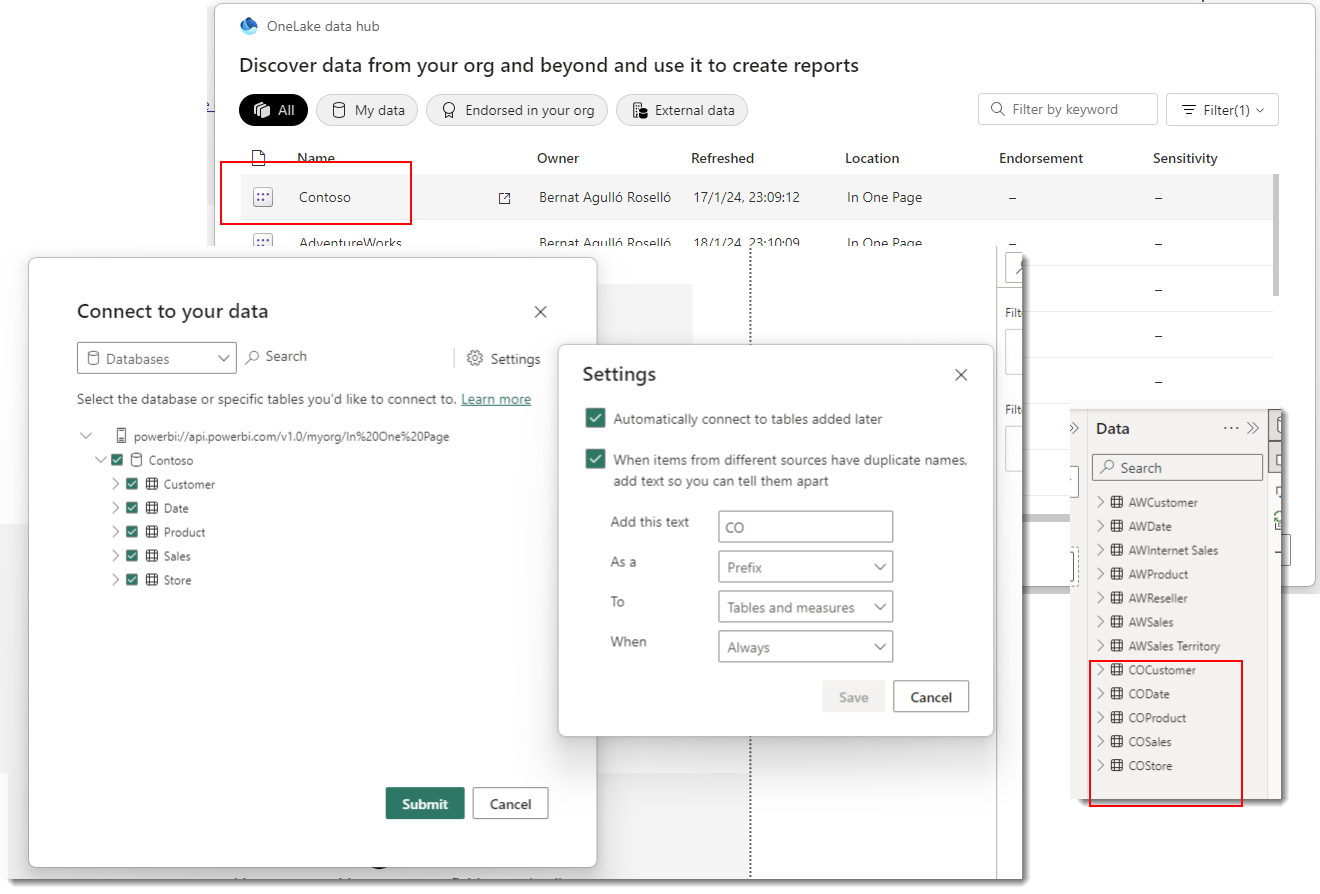Open the Prefix dropdown in Settings
Screen dimensions: 1320x894
click(804, 567)
